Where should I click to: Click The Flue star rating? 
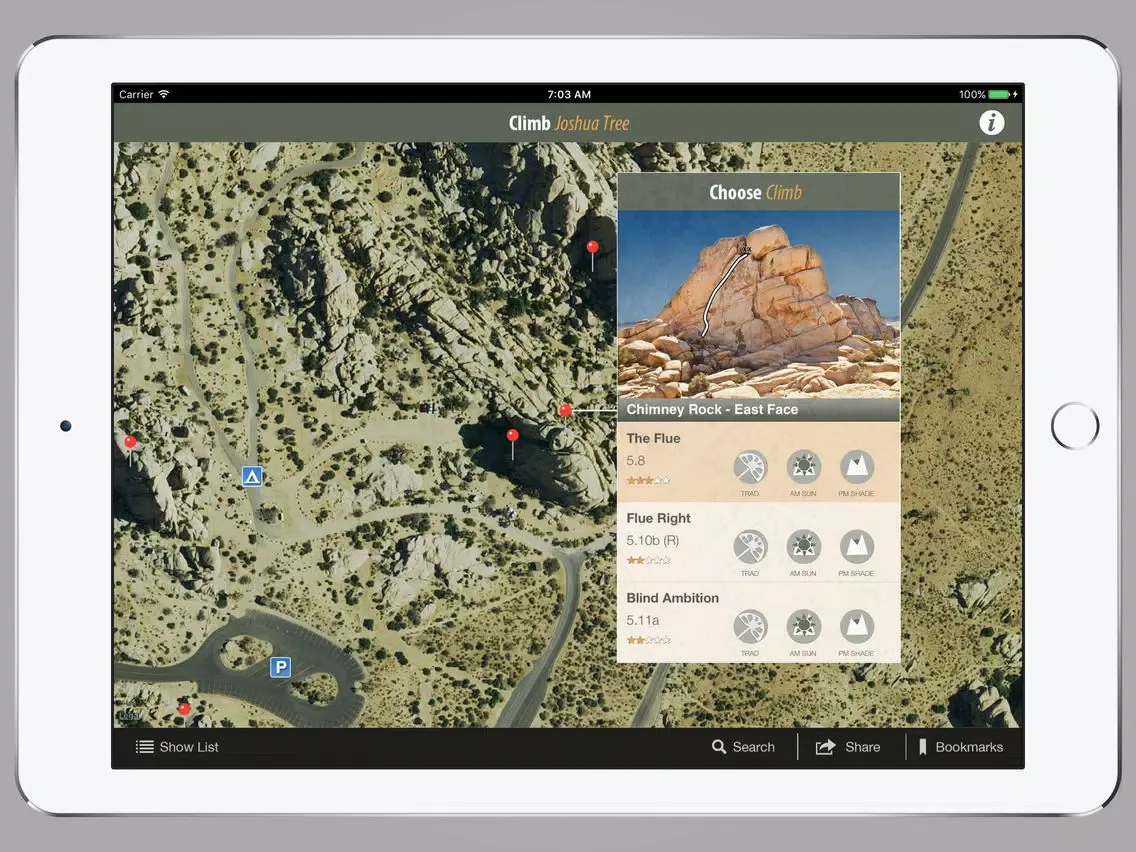[x=648, y=480]
